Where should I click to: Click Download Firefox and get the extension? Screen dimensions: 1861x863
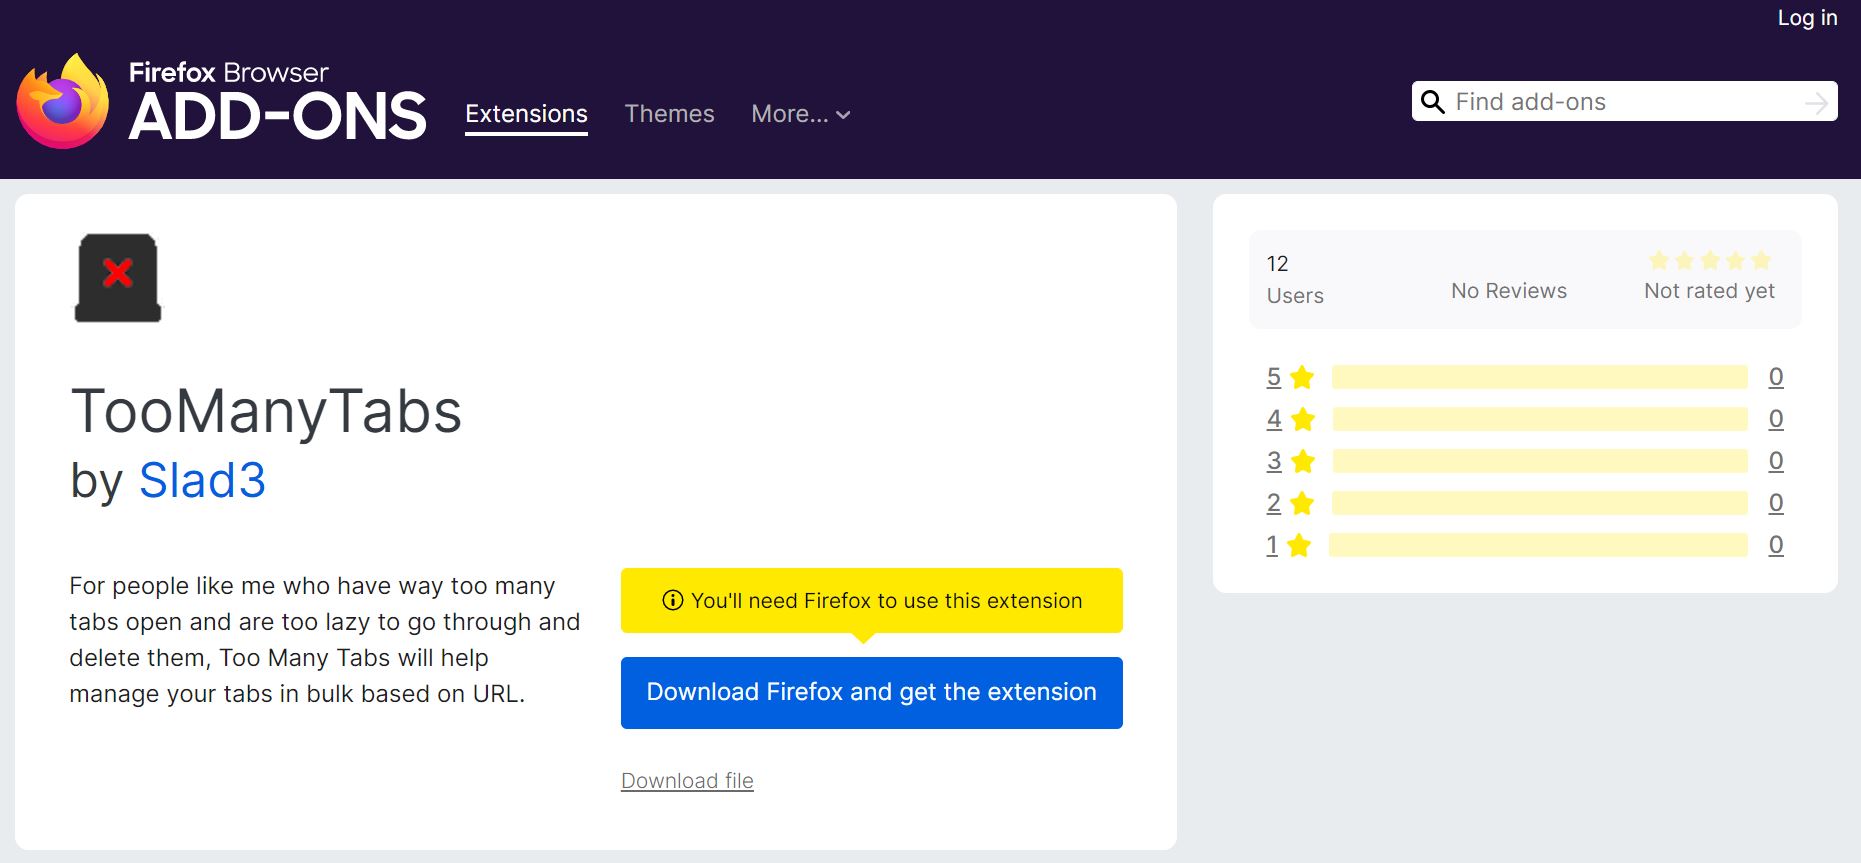(871, 692)
